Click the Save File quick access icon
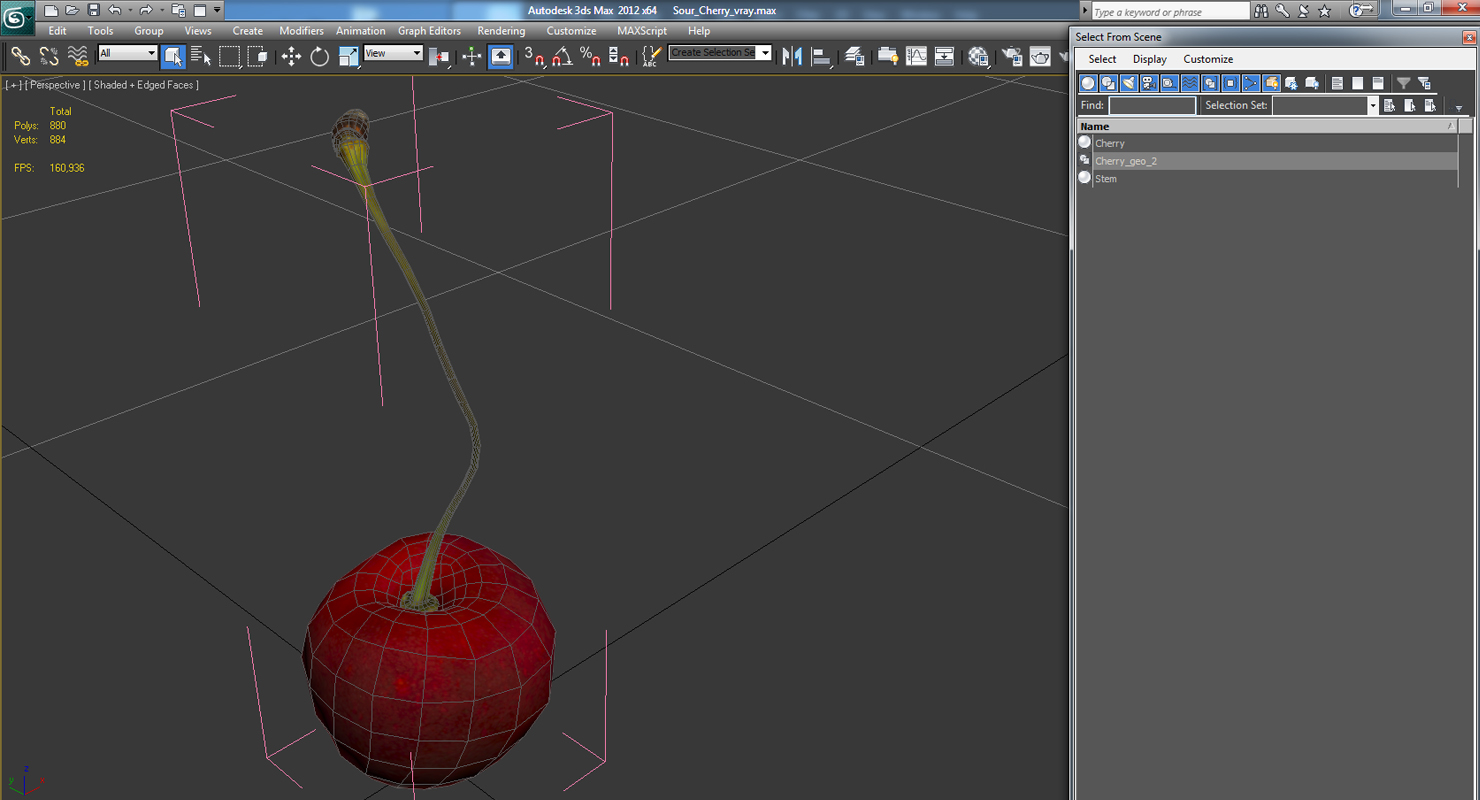The height and width of the screenshot is (800, 1480). 93,10
